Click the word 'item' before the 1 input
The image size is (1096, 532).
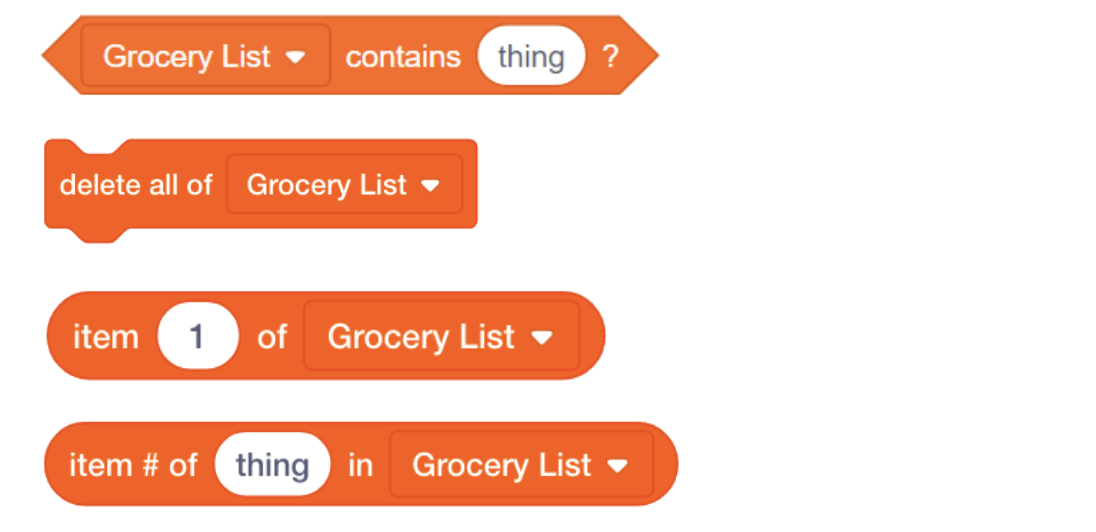[105, 337]
